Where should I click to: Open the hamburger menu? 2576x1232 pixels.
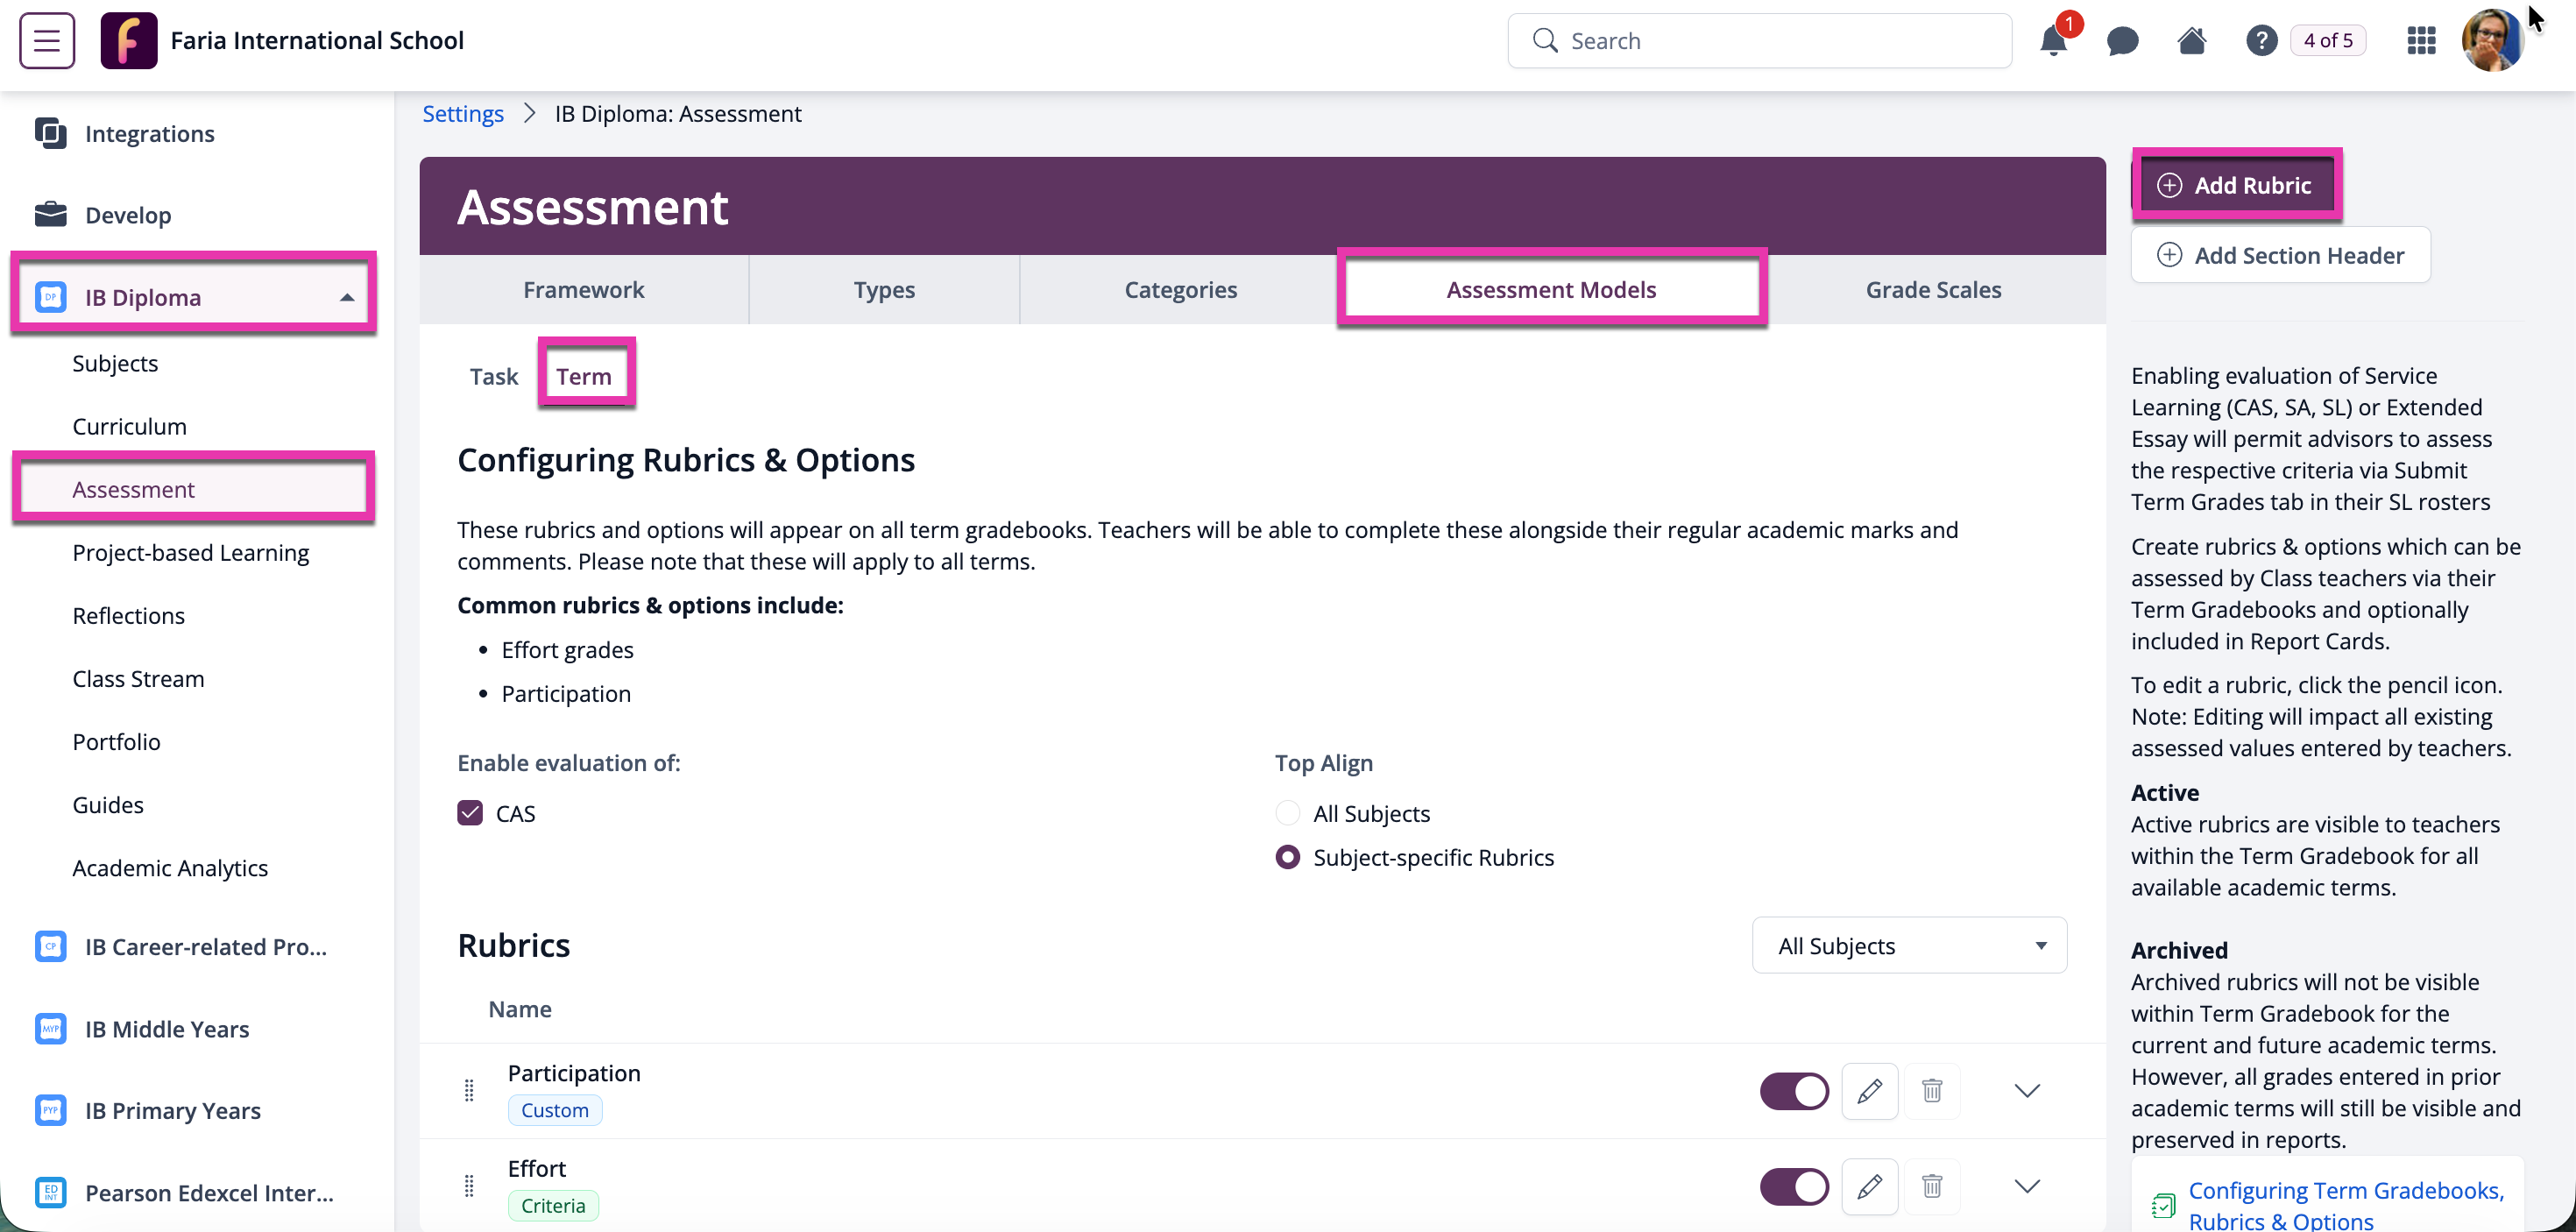pos(47,40)
